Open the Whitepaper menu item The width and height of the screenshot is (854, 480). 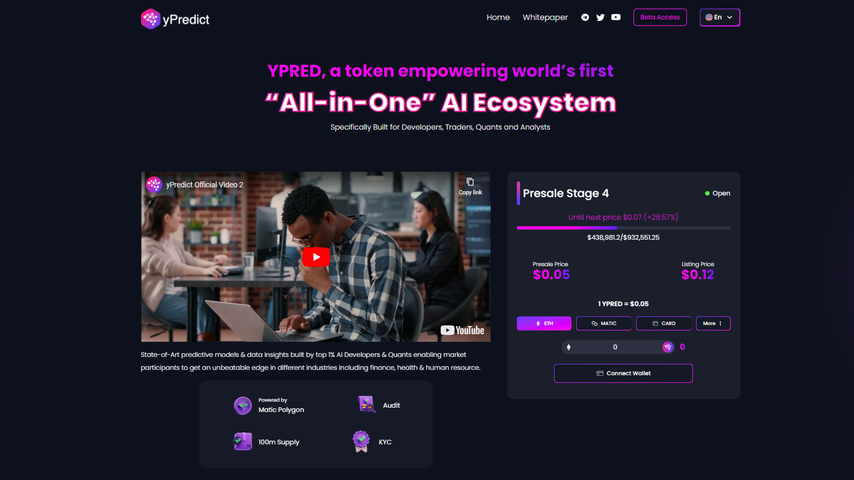pos(545,17)
